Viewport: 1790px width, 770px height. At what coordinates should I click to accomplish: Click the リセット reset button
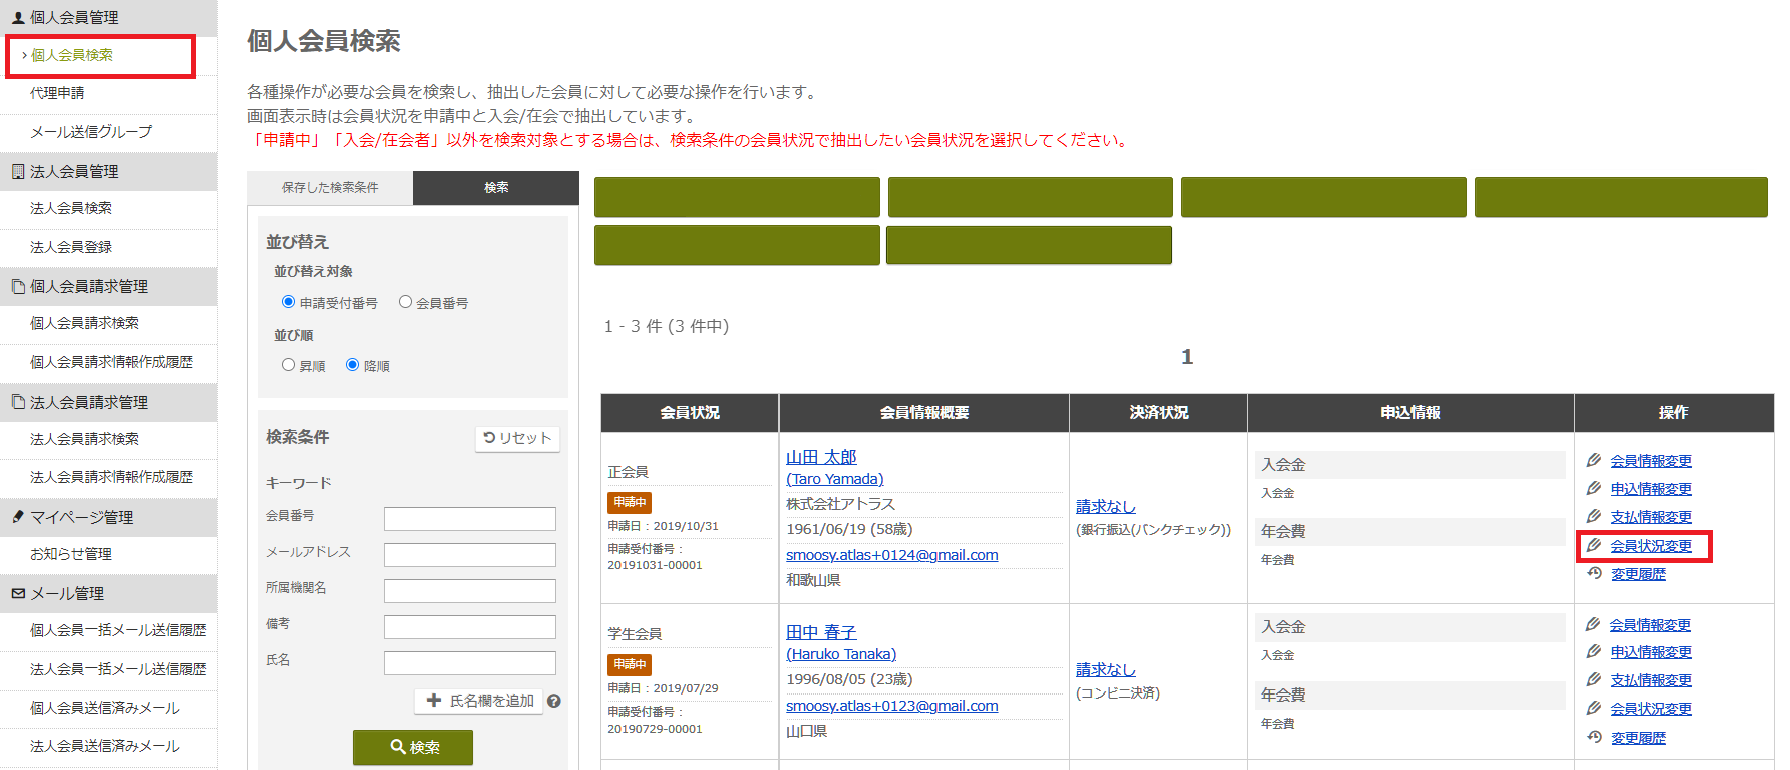click(517, 438)
